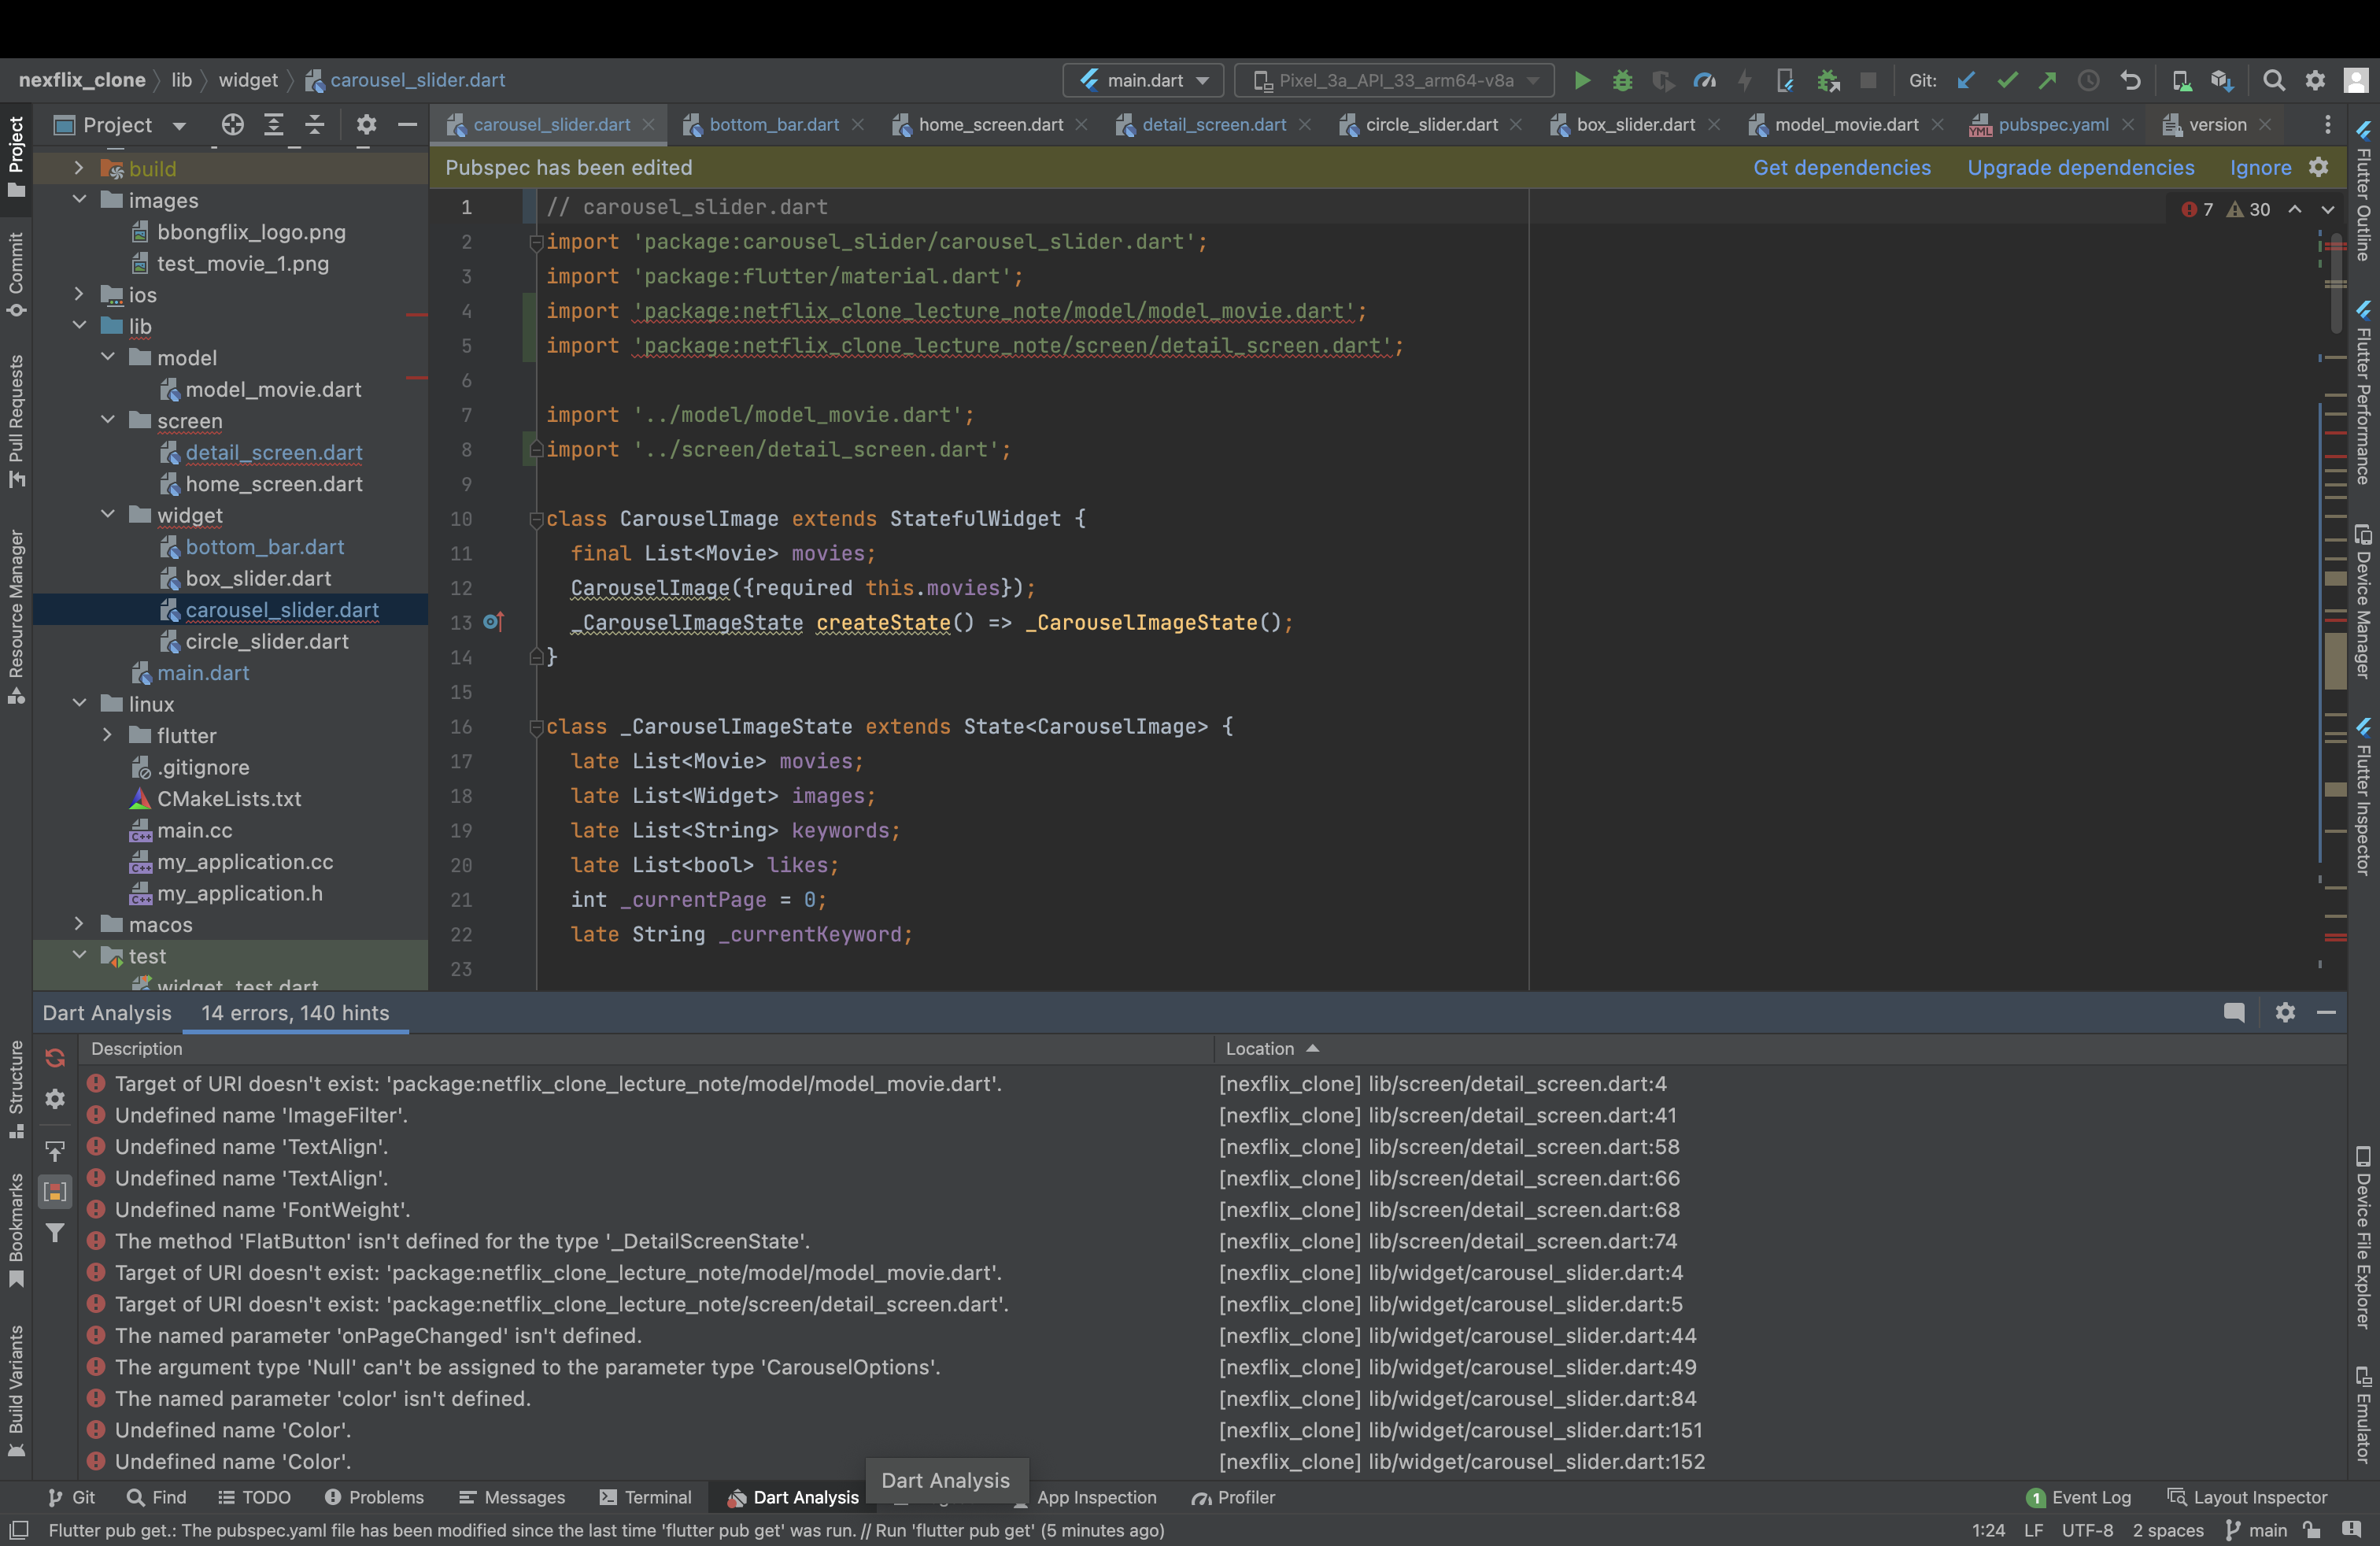Screen dimensions: 2380x1546
Task: Click the filter icon in Dart Analysis
Action: [x=55, y=1233]
